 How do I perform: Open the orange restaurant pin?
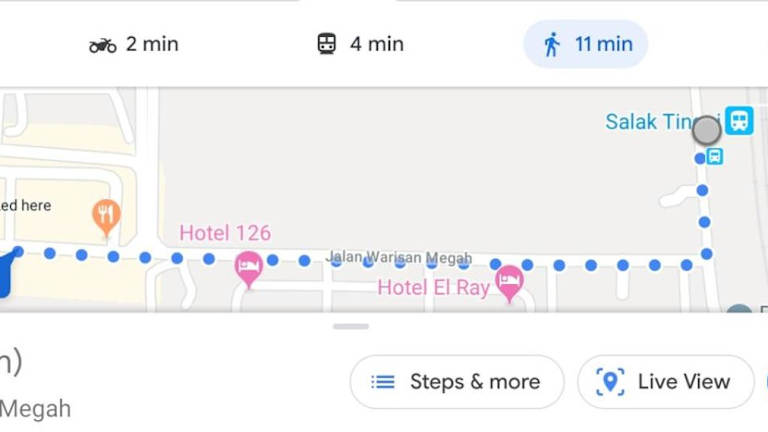click(106, 214)
